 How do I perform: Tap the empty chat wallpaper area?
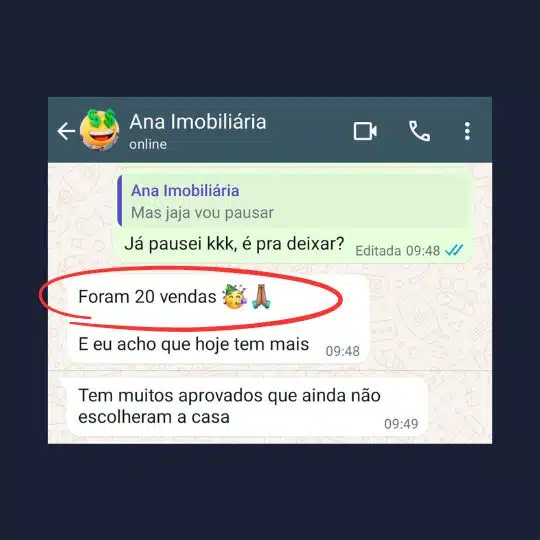click(430, 320)
